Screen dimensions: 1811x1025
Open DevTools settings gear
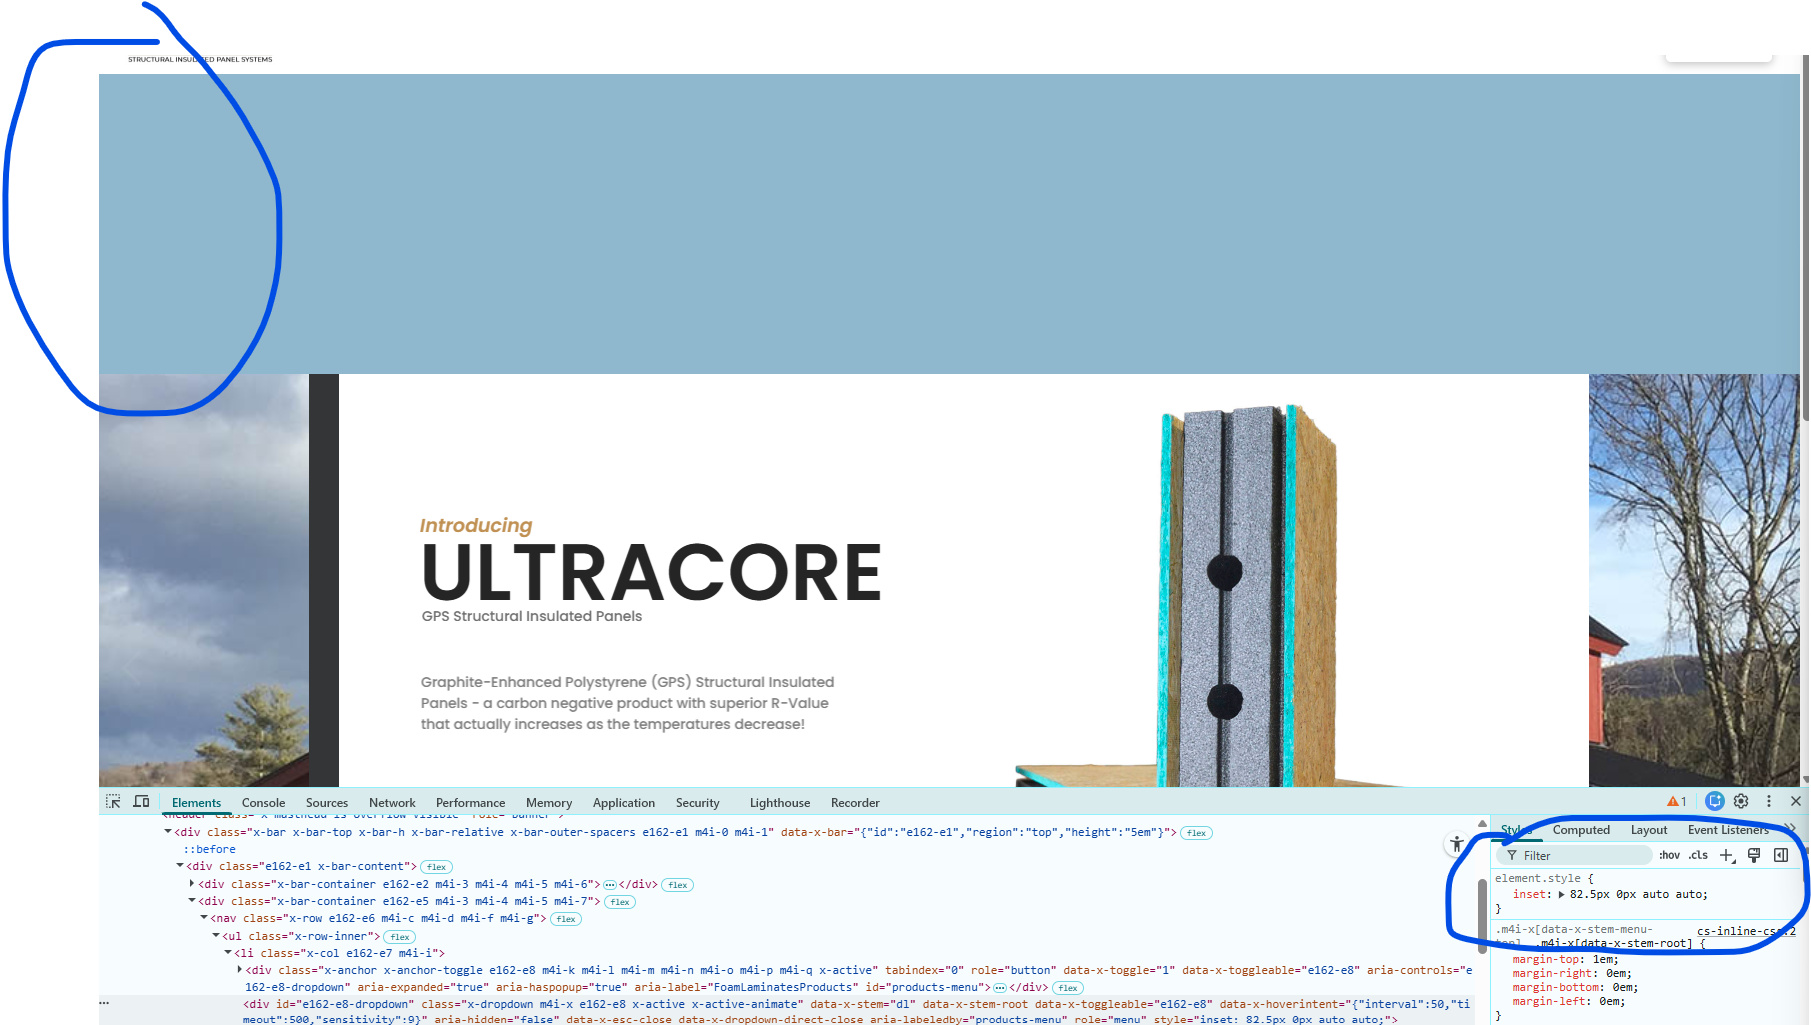coord(1741,801)
